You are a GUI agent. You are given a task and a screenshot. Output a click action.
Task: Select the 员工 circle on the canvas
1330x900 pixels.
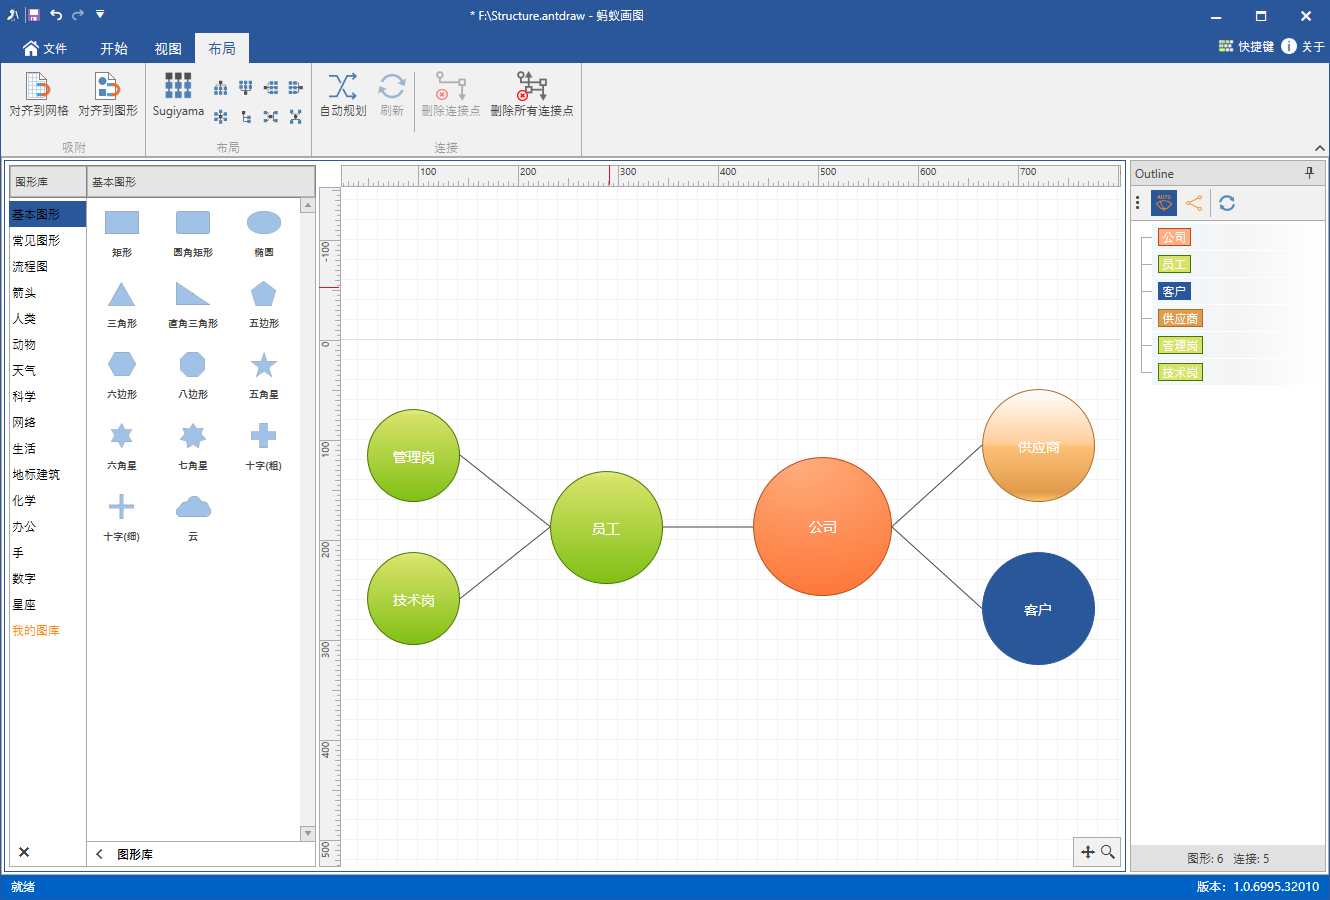coord(606,528)
